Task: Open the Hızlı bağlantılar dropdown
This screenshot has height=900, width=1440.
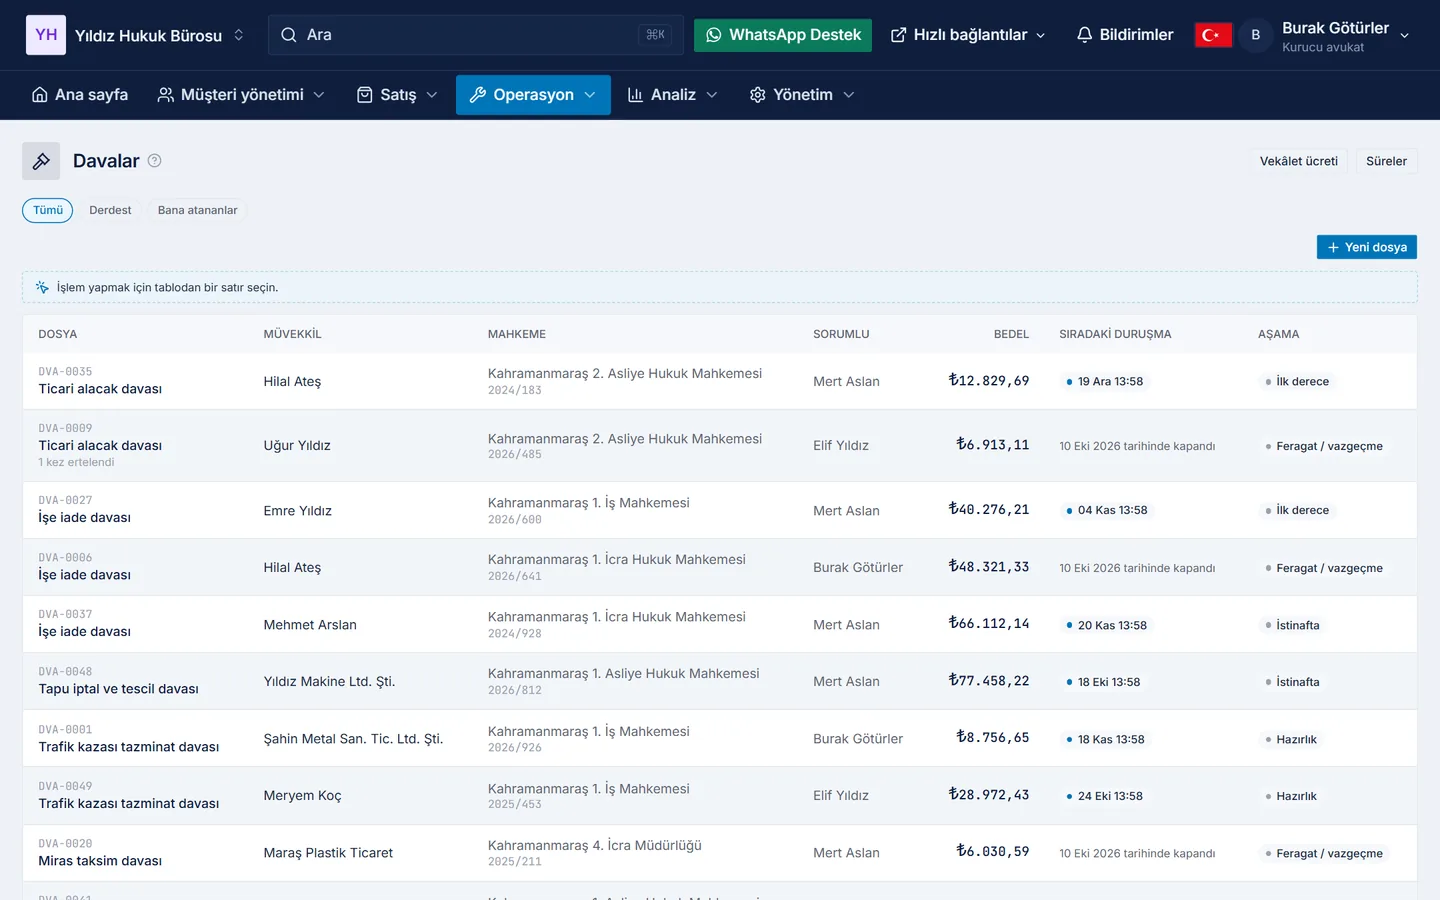Action: coord(968,35)
